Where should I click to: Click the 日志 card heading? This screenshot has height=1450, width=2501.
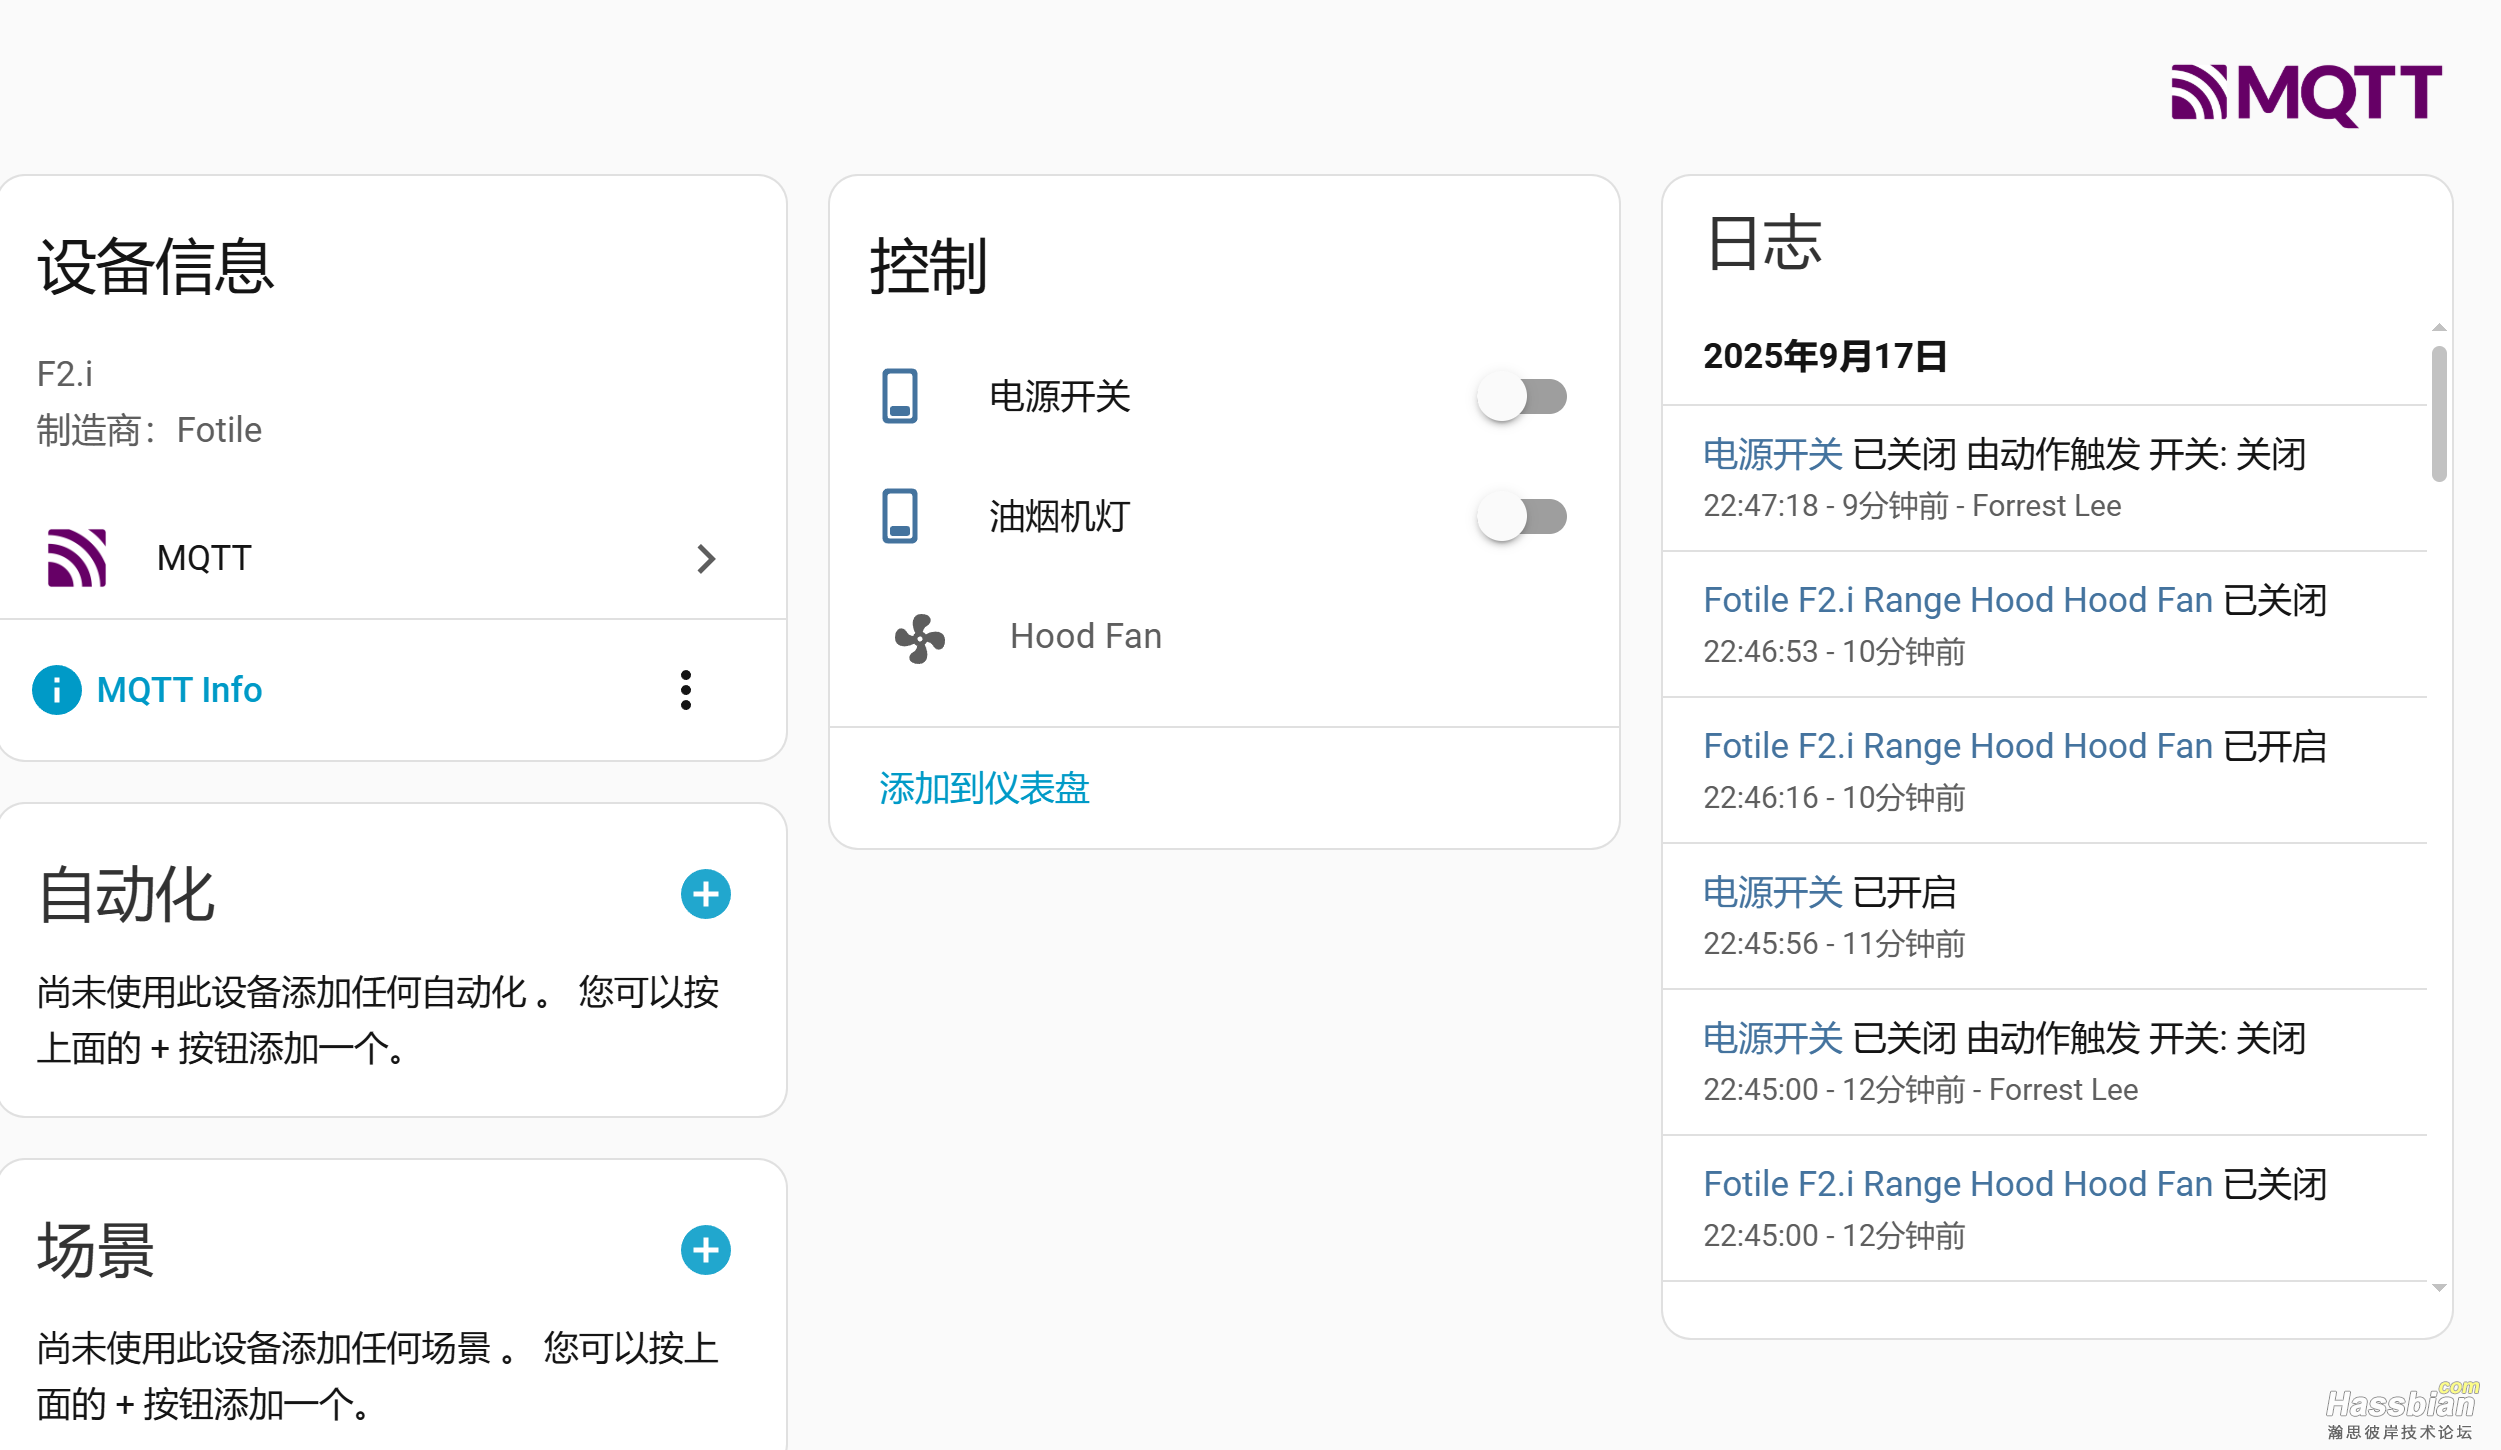1764,243
